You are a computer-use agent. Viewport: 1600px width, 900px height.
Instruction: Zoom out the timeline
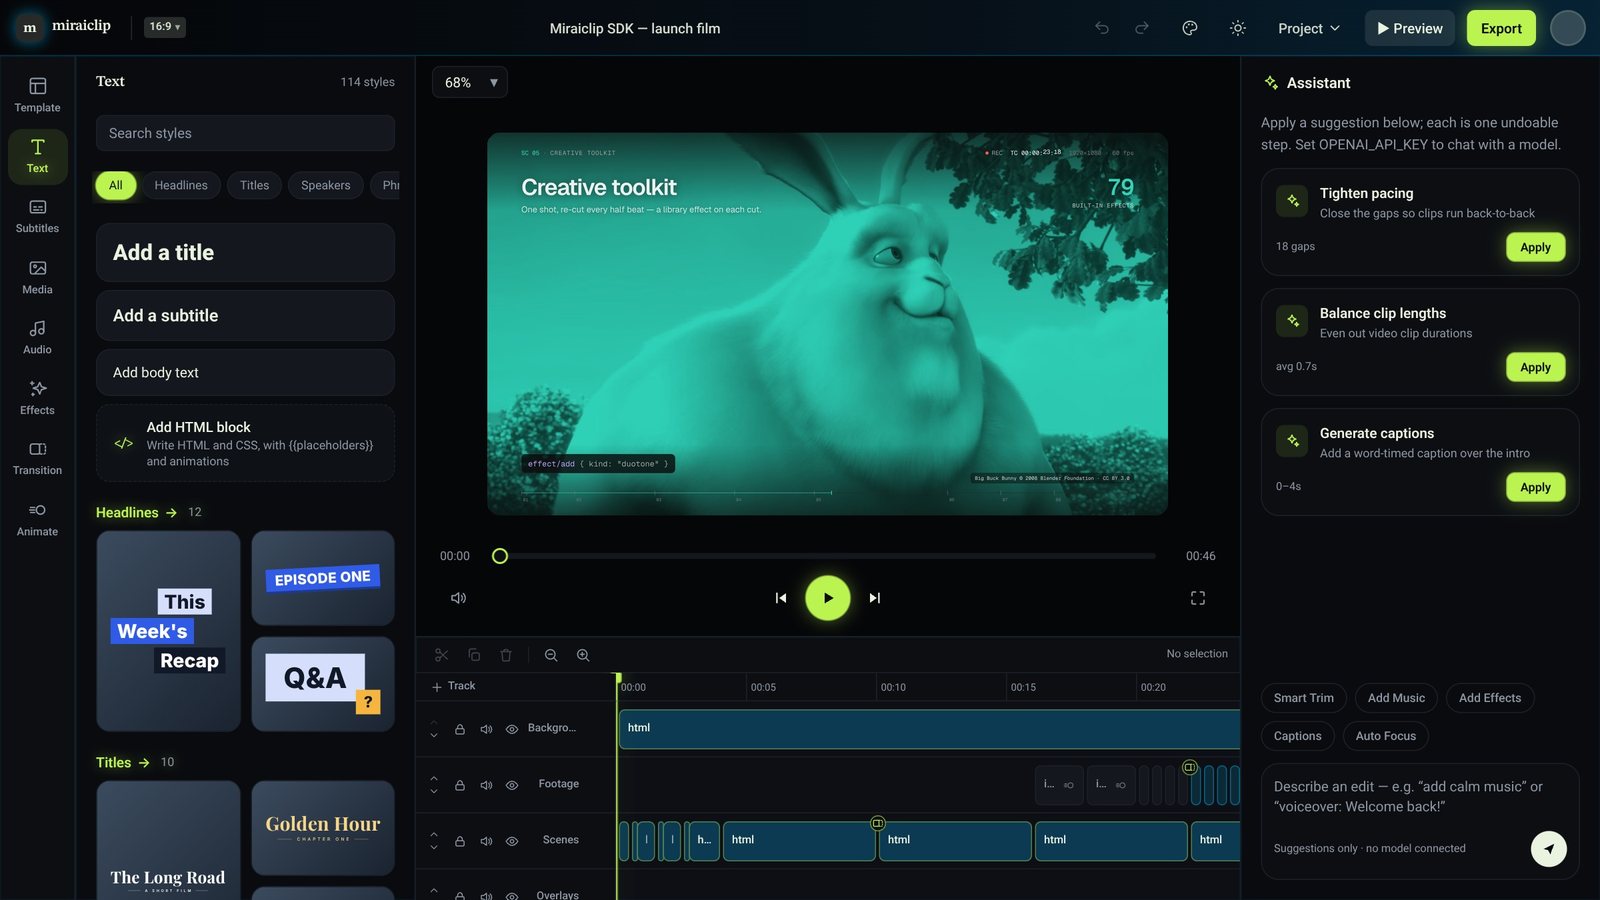[x=551, y=655]
